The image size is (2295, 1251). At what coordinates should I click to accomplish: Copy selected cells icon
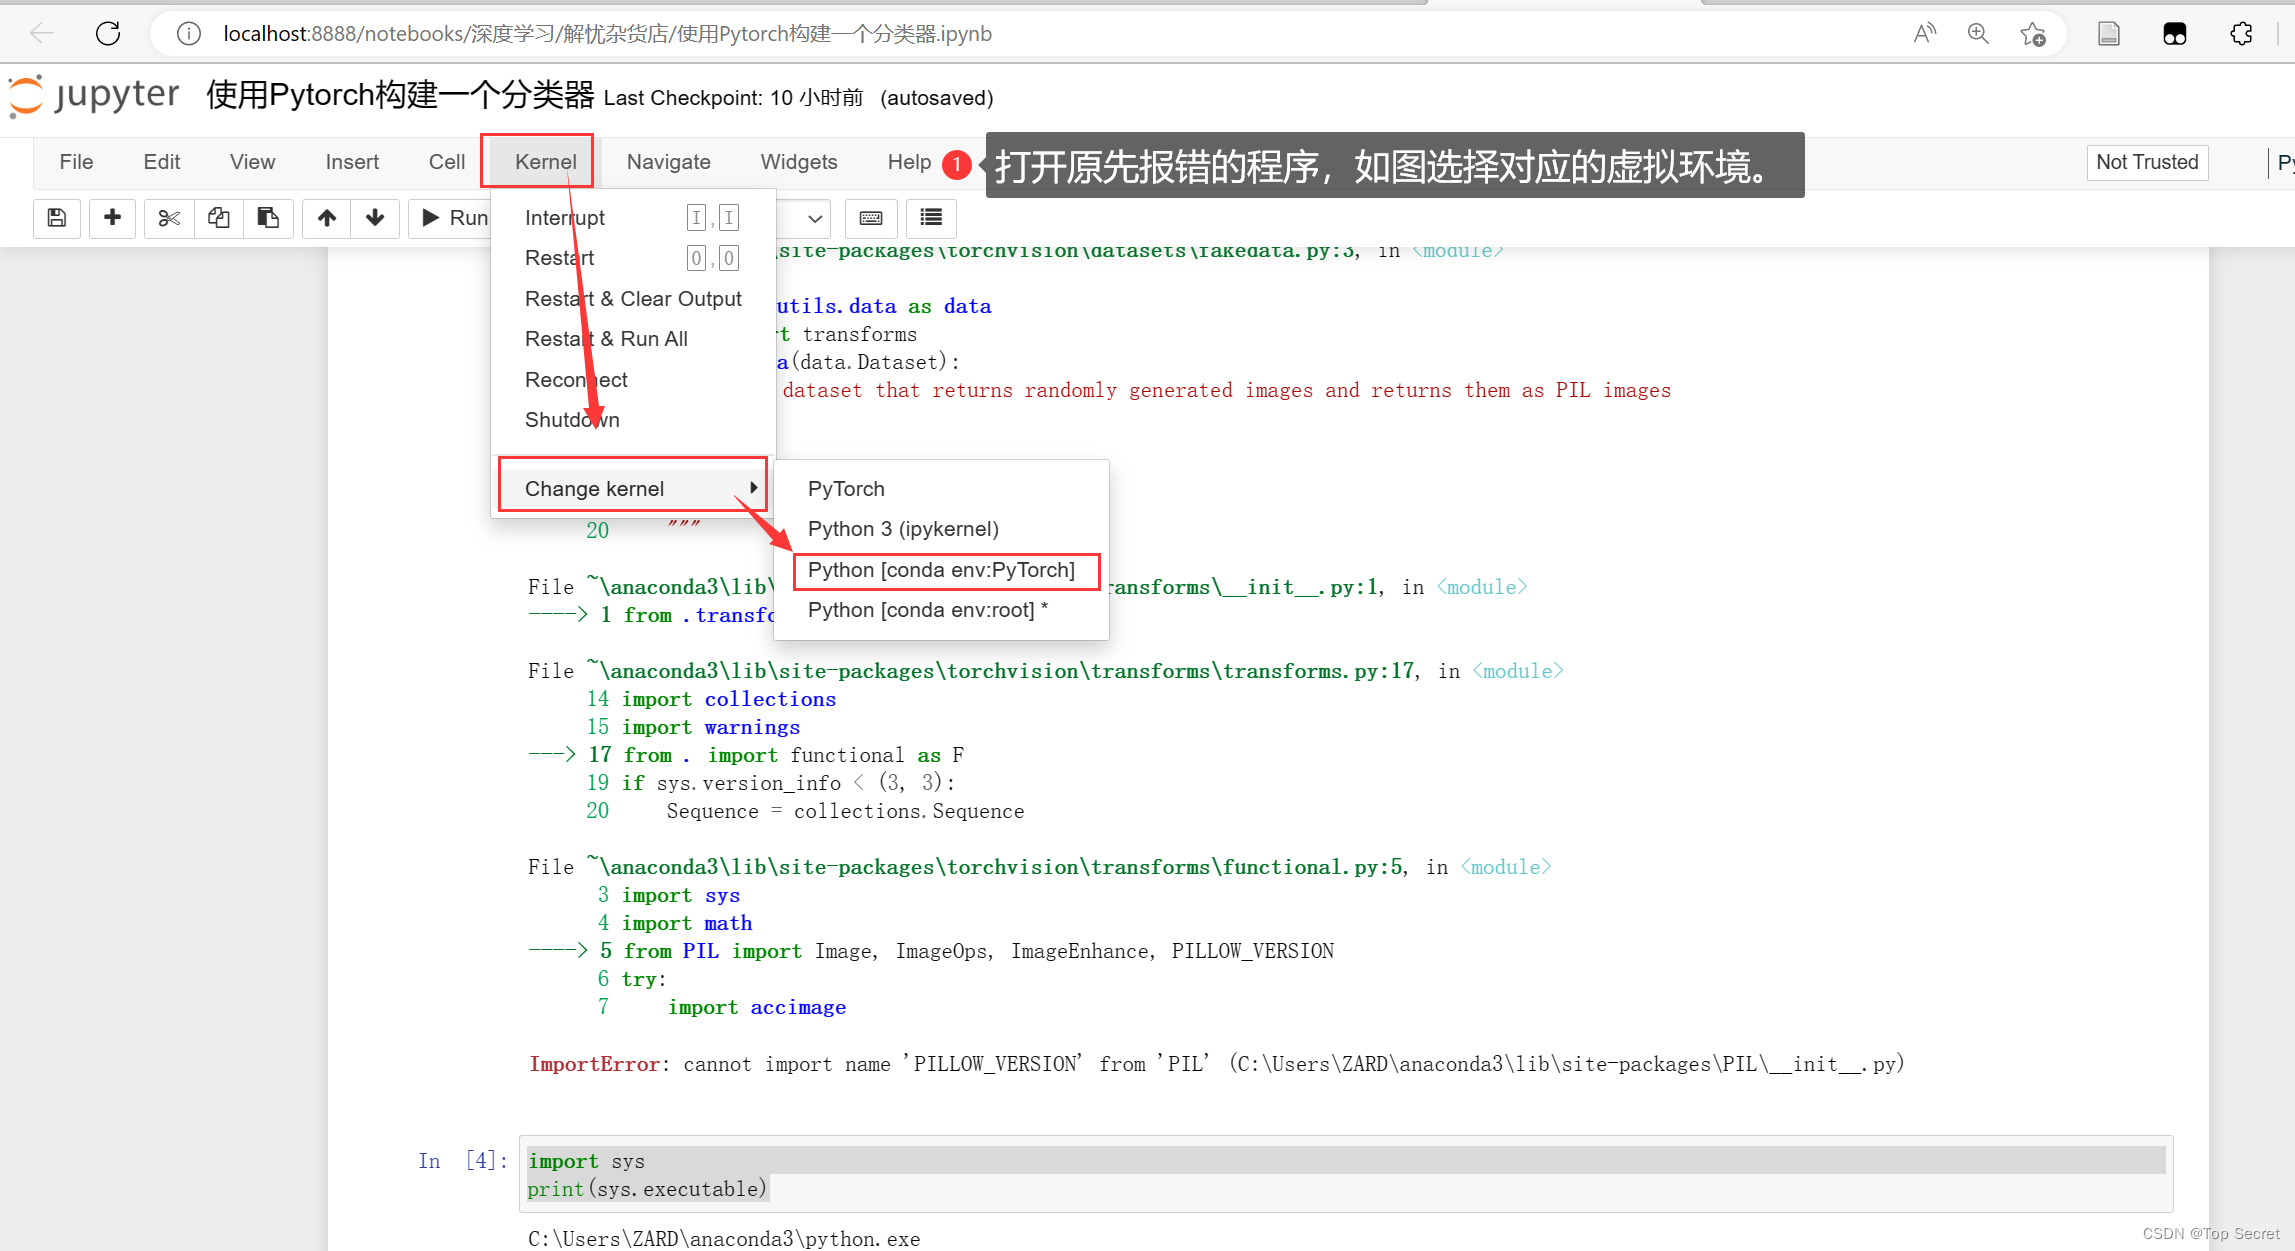218,218
